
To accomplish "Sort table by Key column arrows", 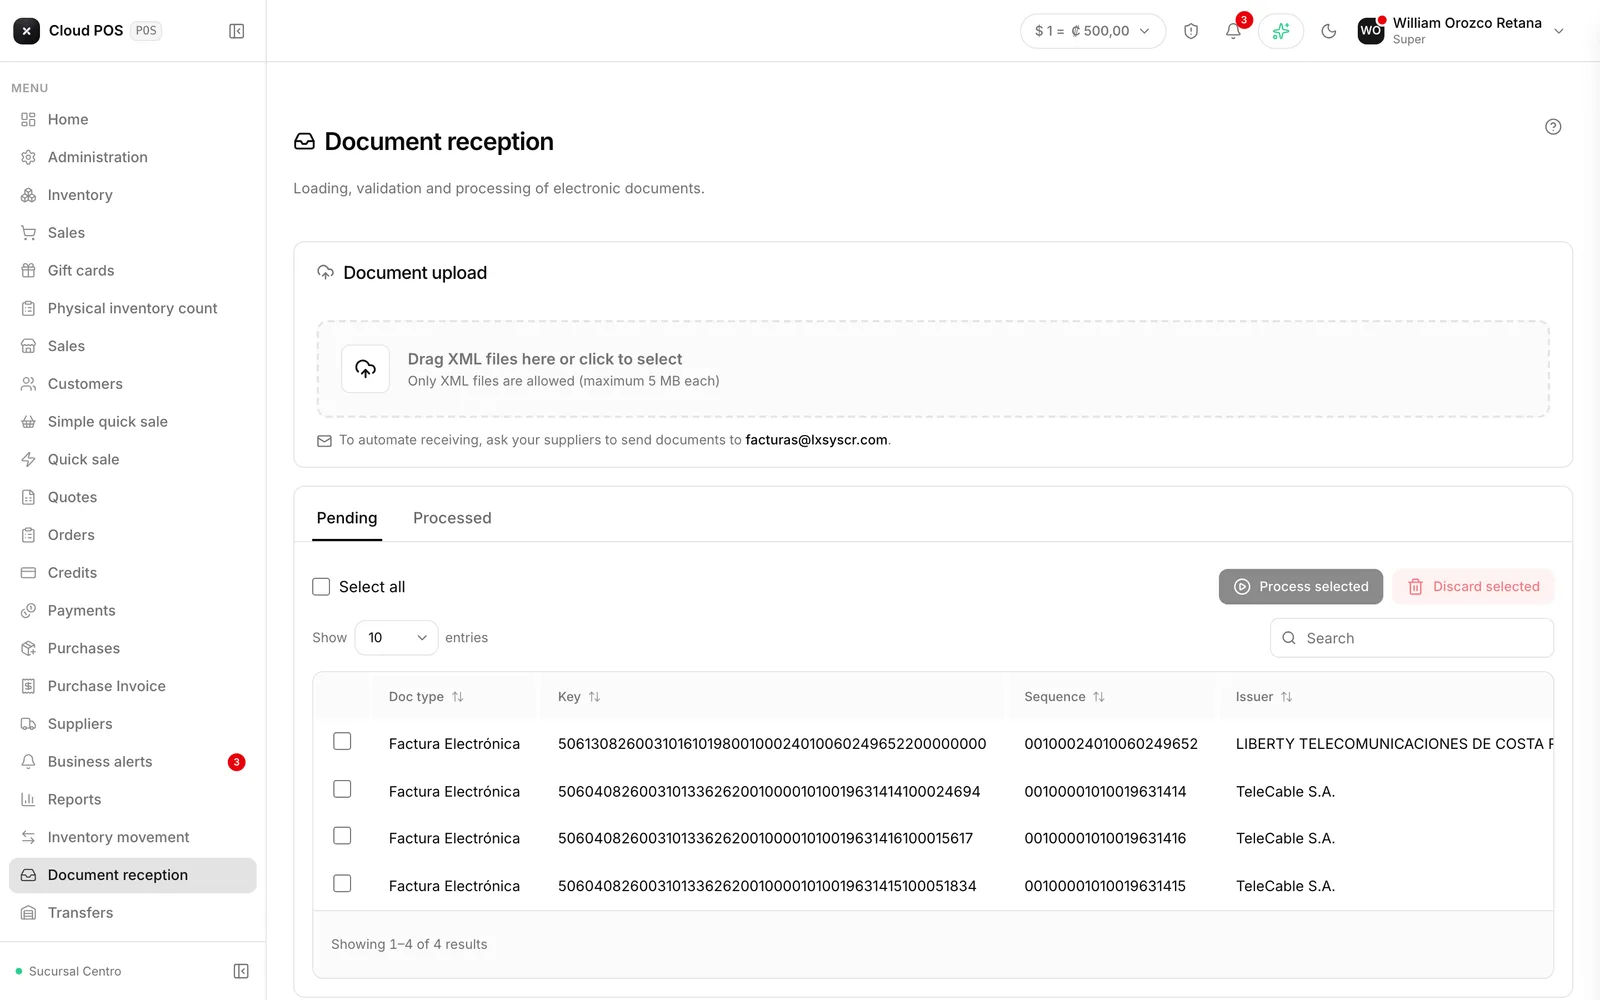I will 595,697.
